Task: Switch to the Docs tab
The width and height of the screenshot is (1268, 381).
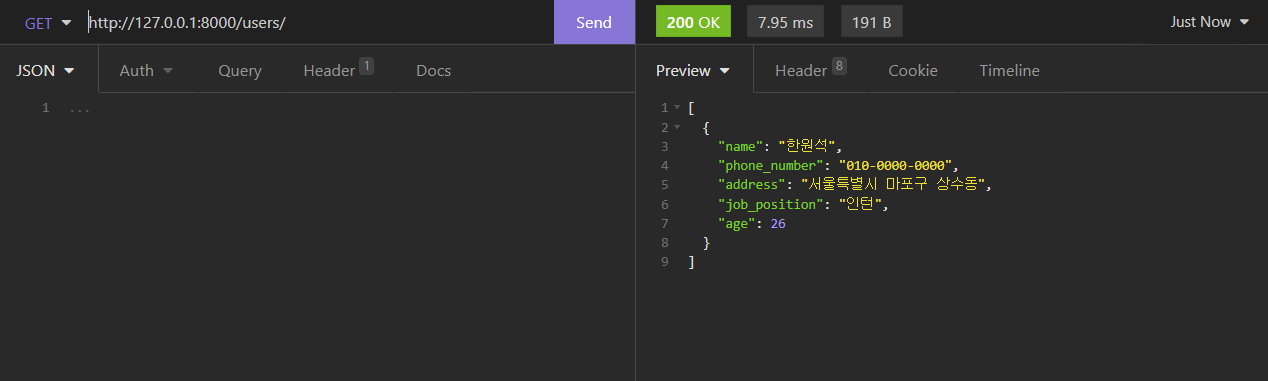Action: point(433,70)
